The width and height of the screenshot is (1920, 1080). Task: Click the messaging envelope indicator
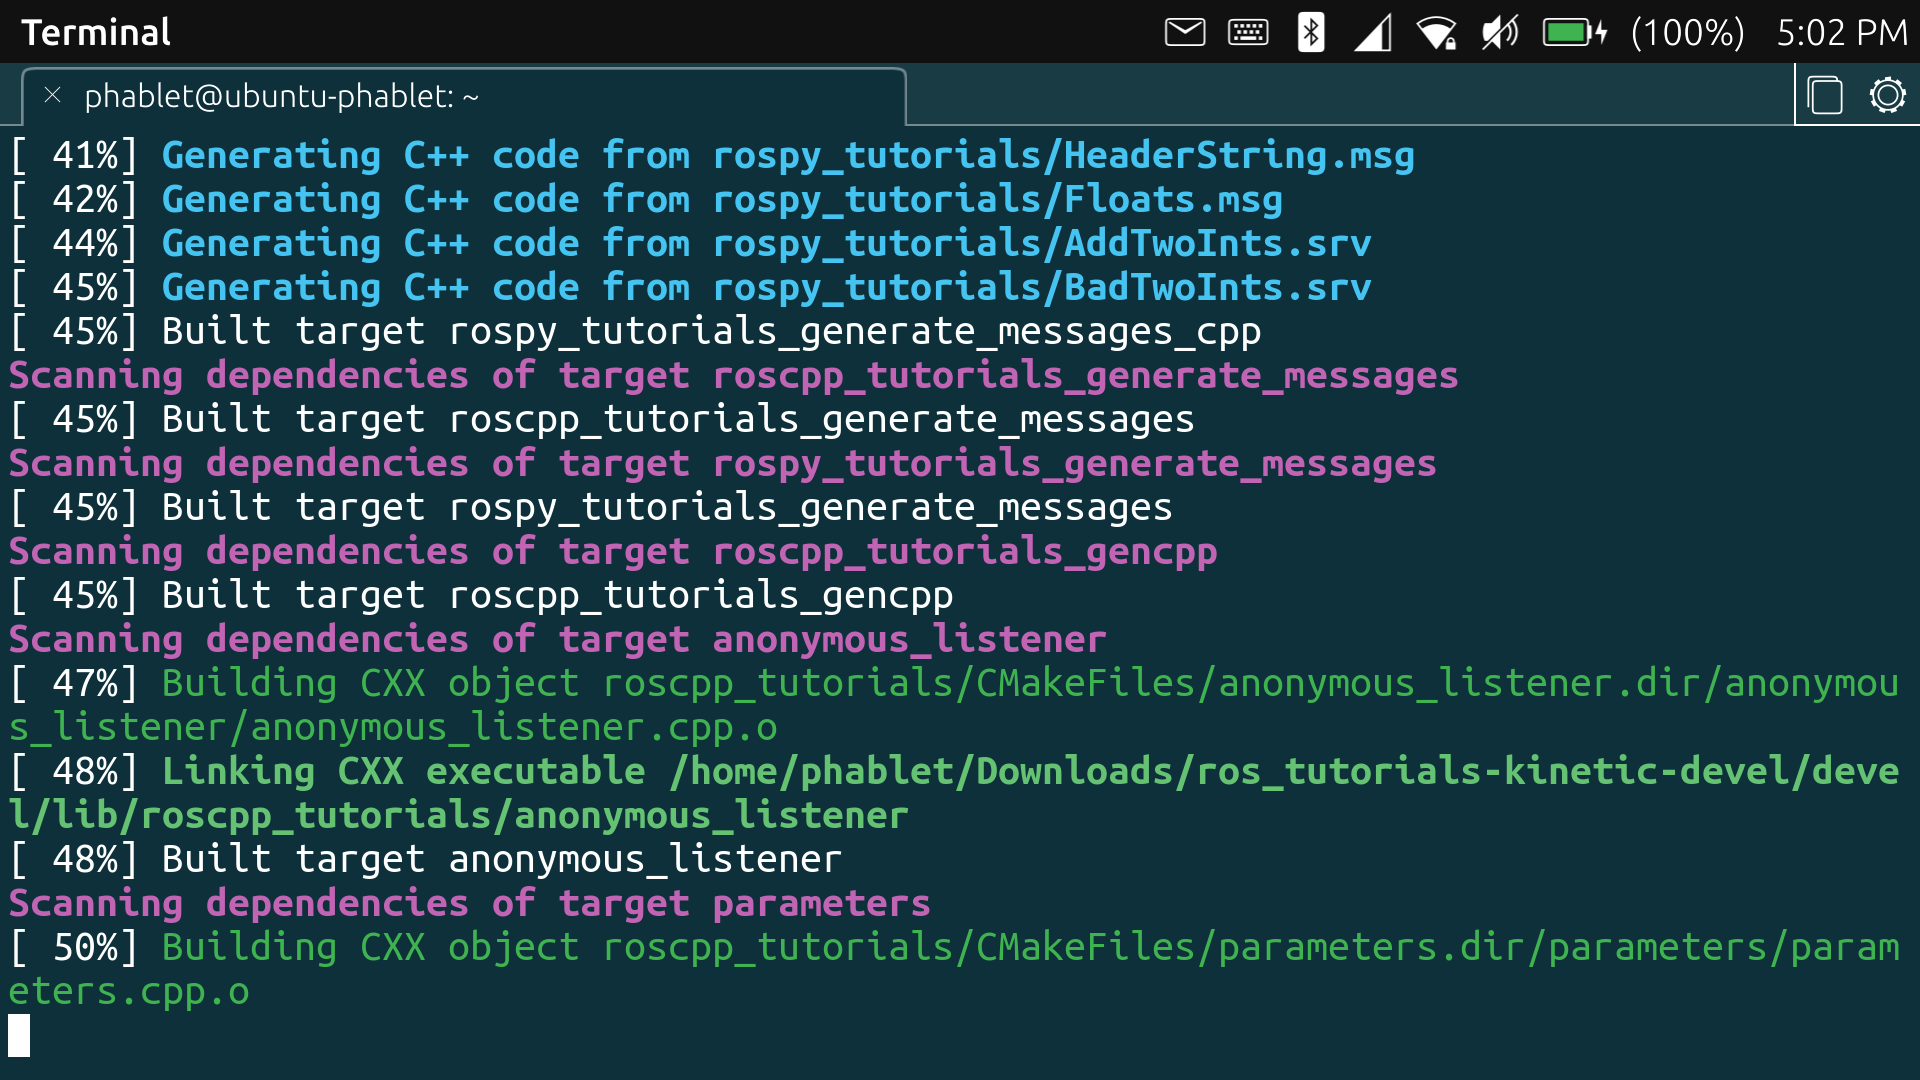tap(1184, 32)
